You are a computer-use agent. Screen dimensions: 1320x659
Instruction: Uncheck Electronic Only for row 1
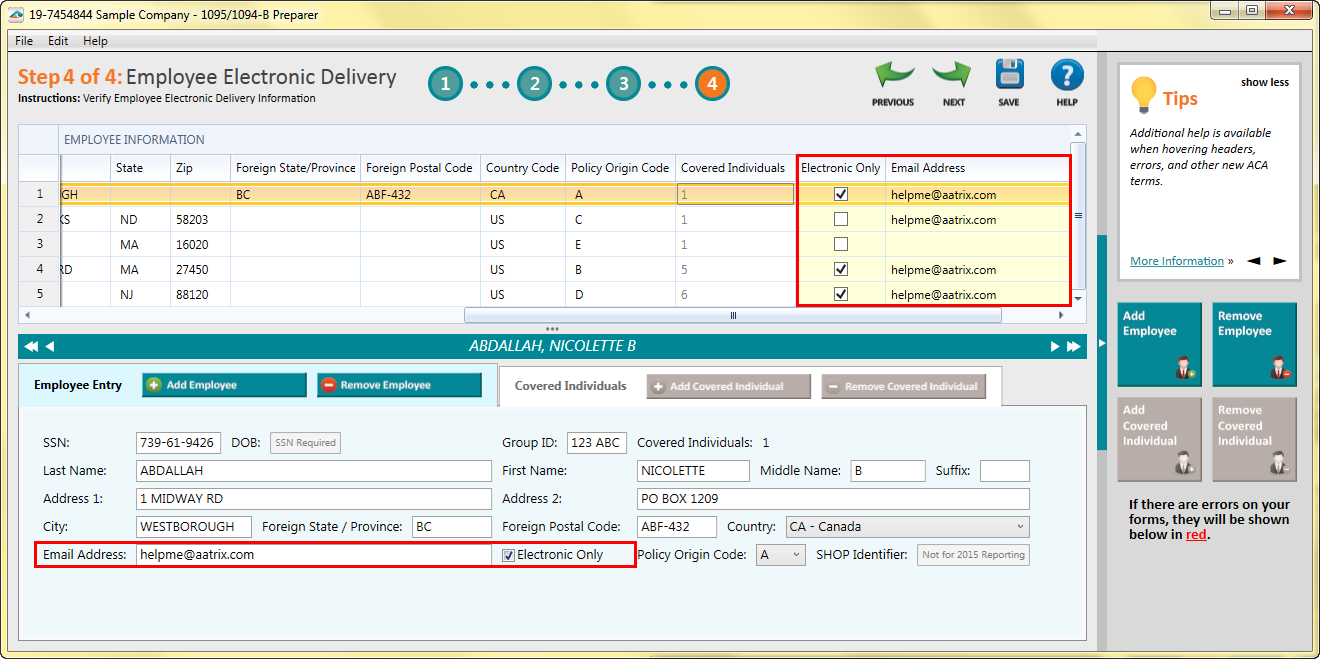841,195
